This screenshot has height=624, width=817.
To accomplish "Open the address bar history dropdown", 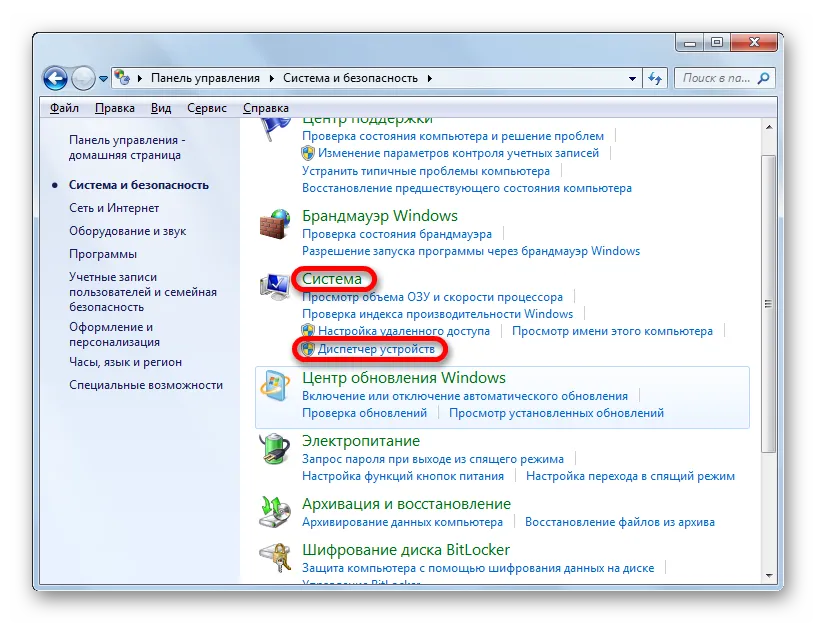I will coord(632,79).
